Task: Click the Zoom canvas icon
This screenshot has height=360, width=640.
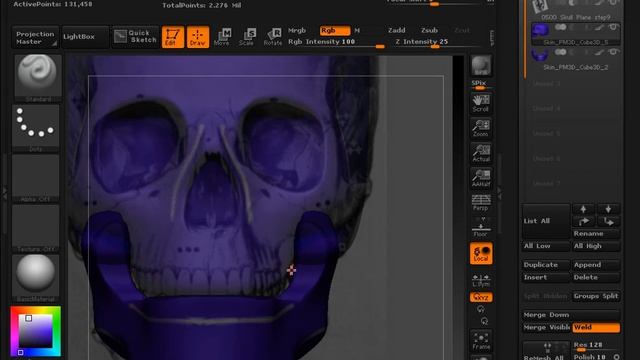Action: 481,128
